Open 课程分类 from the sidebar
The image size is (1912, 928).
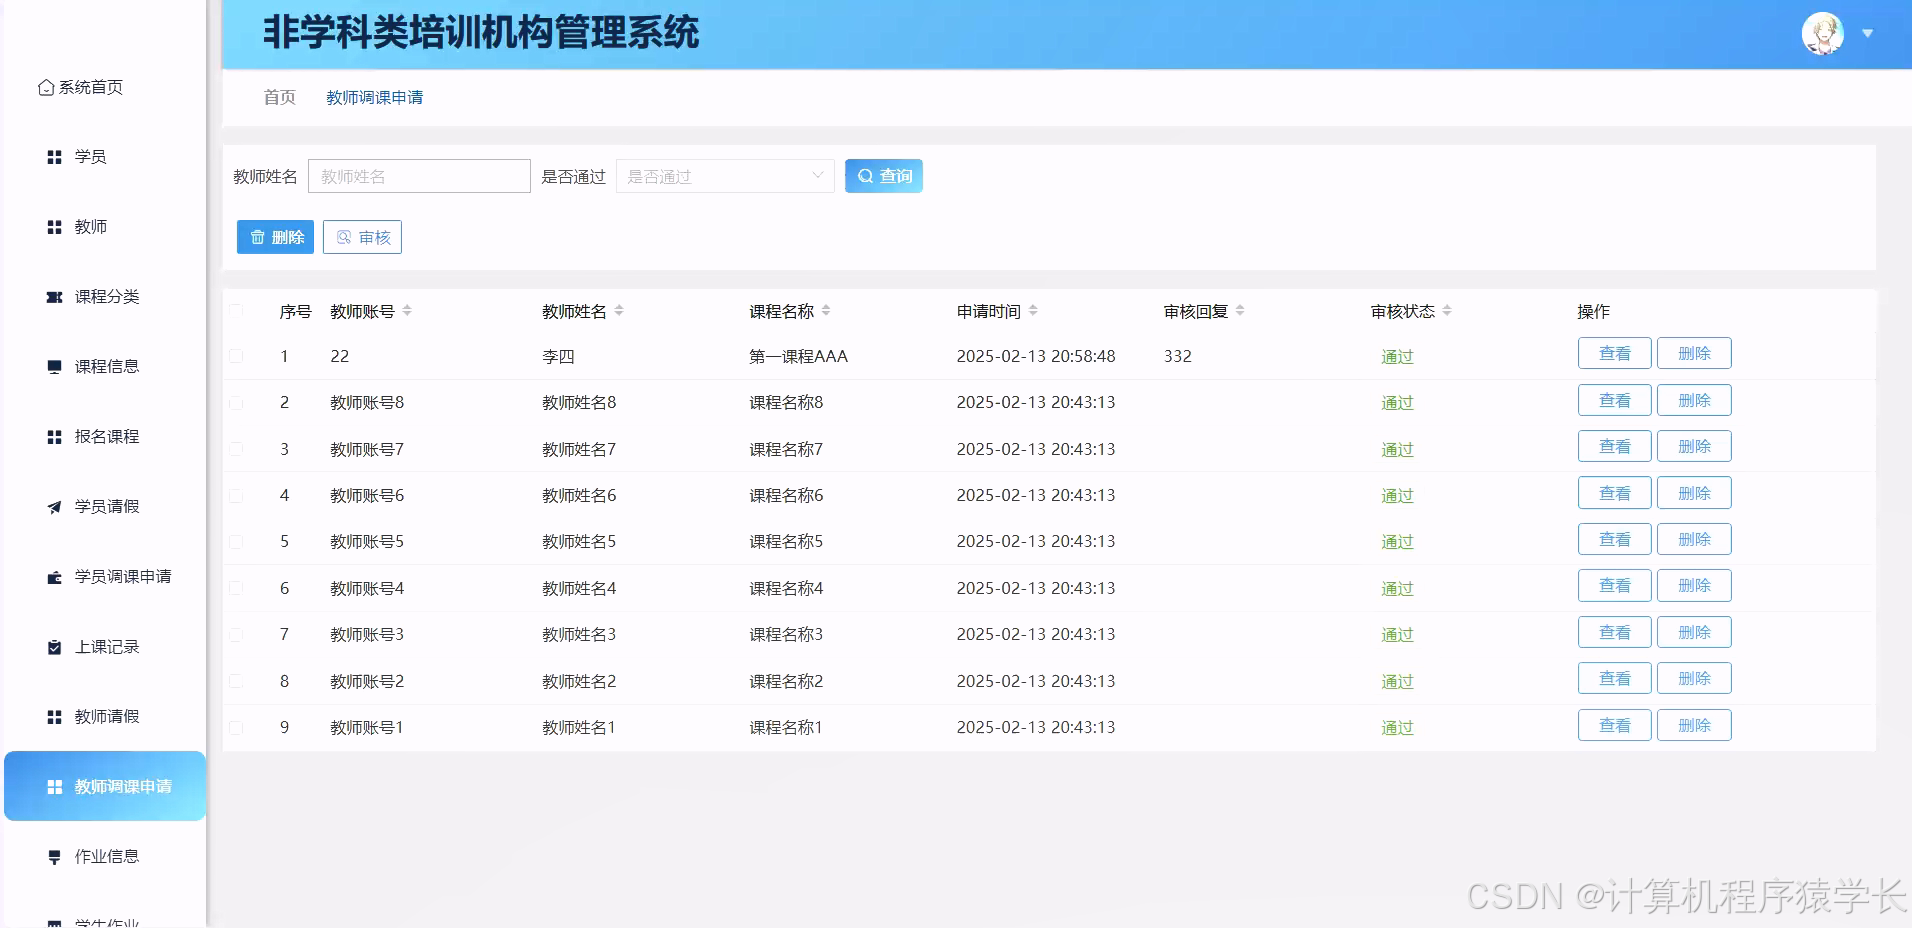click(54, 297)
